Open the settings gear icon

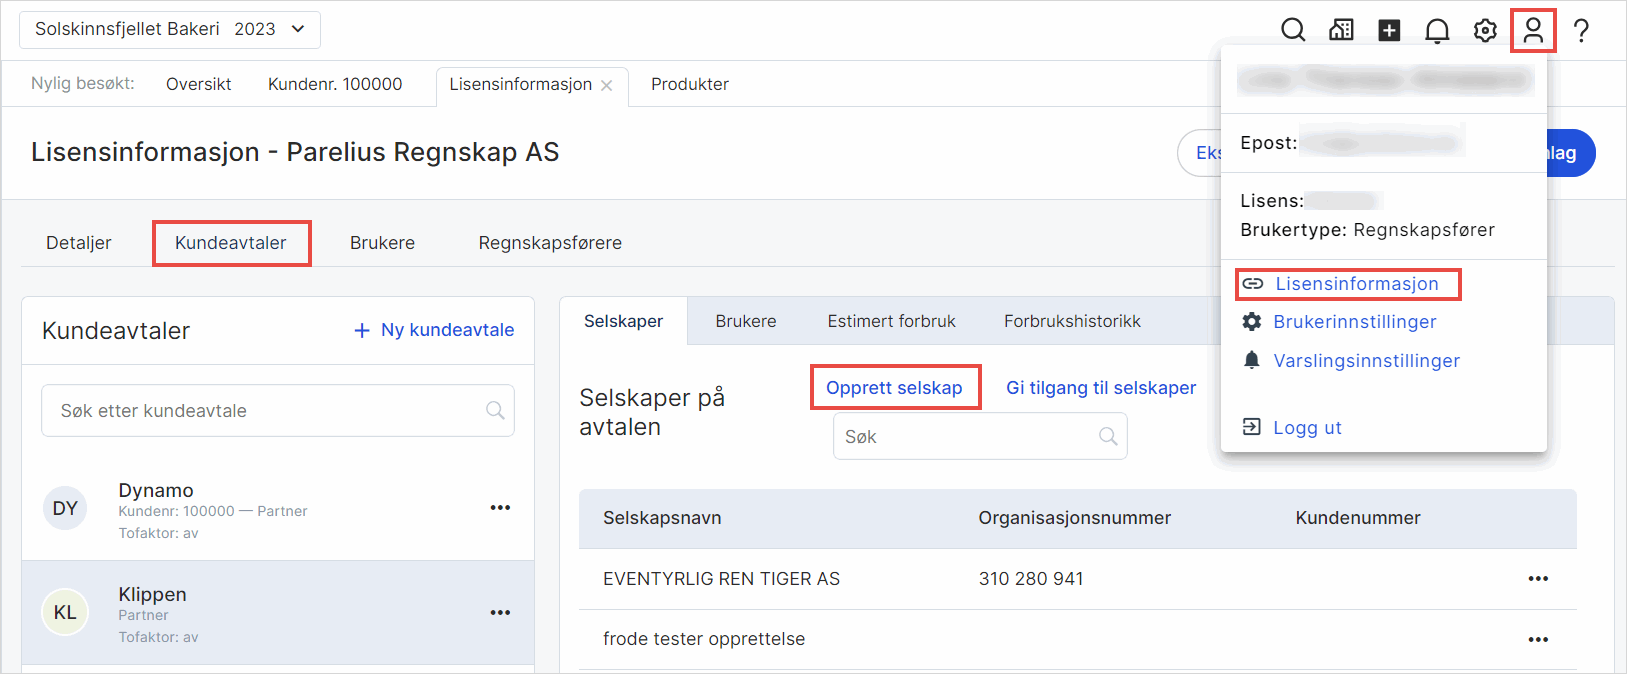(x=1485, y=30)
